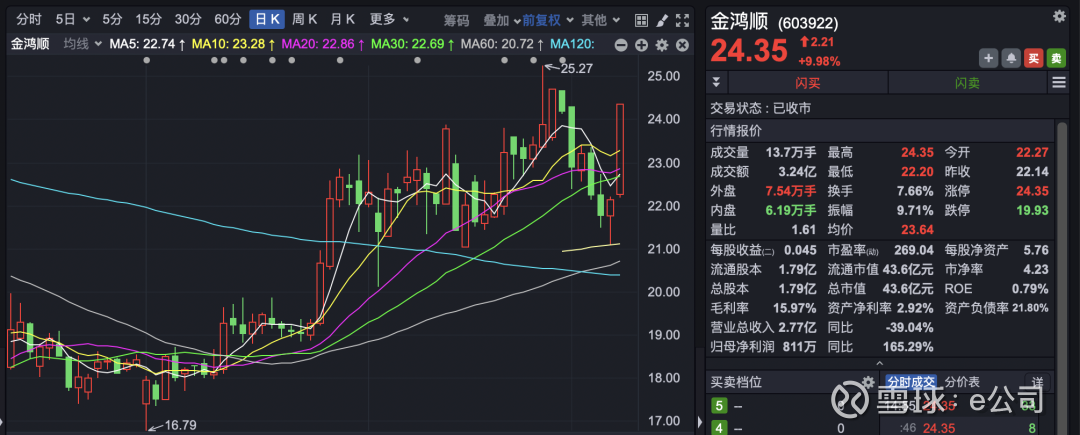
Task: Click the 25.27 high price annotation
Action: 577,69
